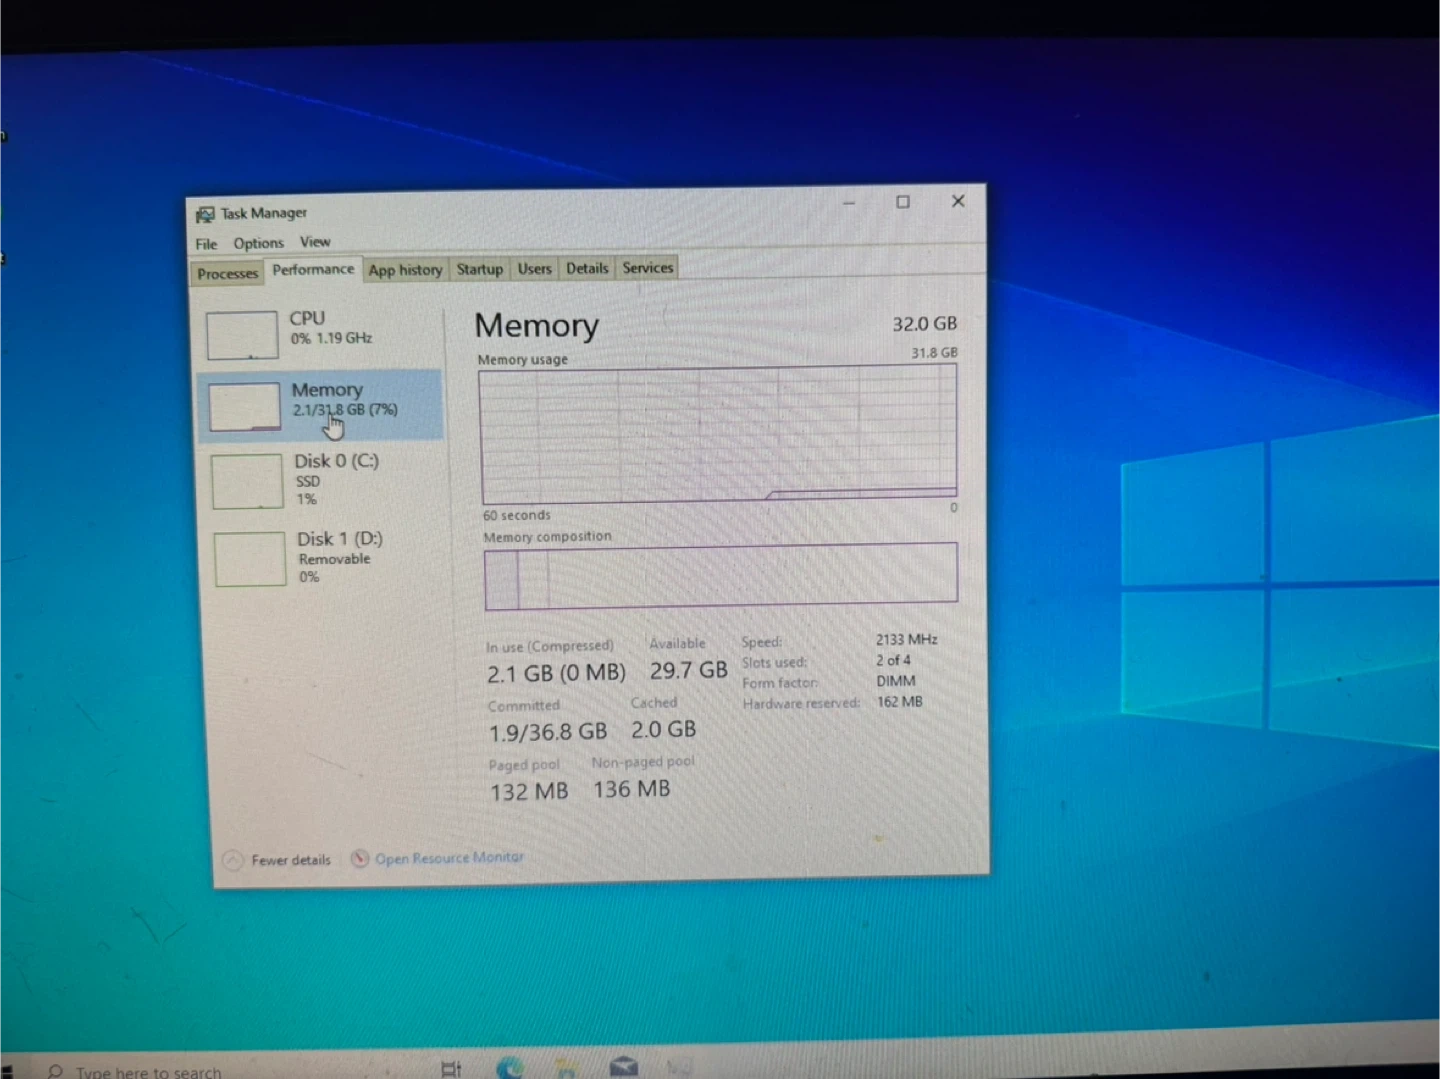Open the Mail app on the taskbar
1440x1079 pixels.
coord(624,1068)
